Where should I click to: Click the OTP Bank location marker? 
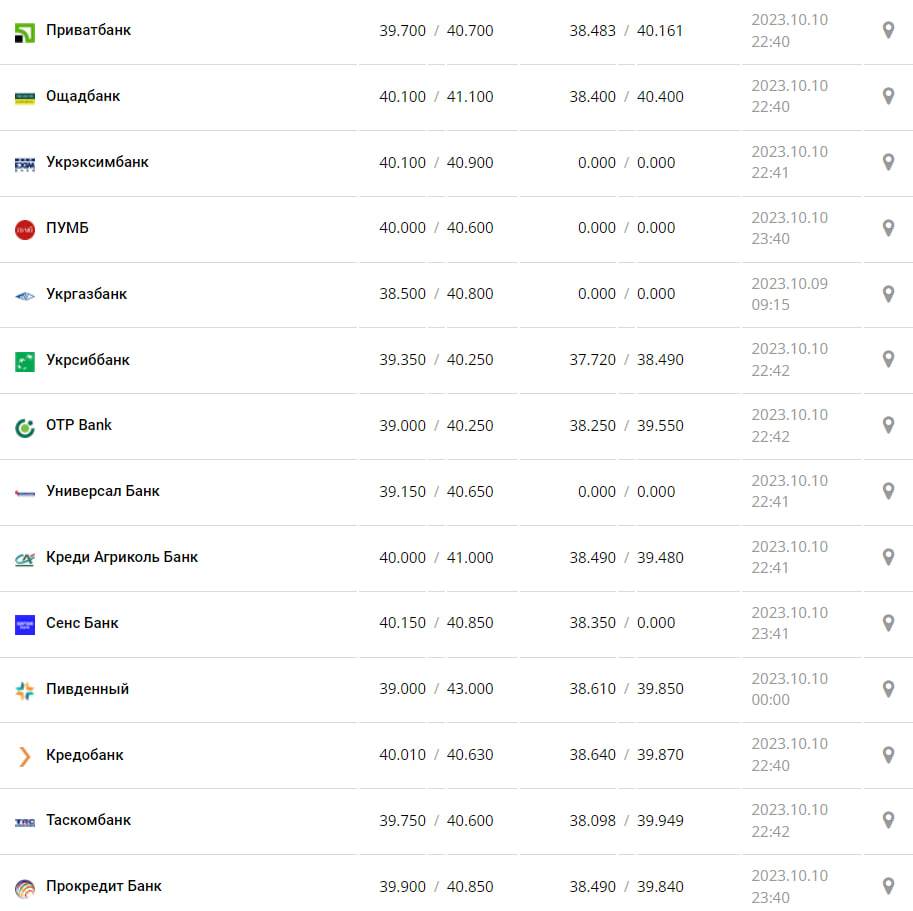click(887, 425)
